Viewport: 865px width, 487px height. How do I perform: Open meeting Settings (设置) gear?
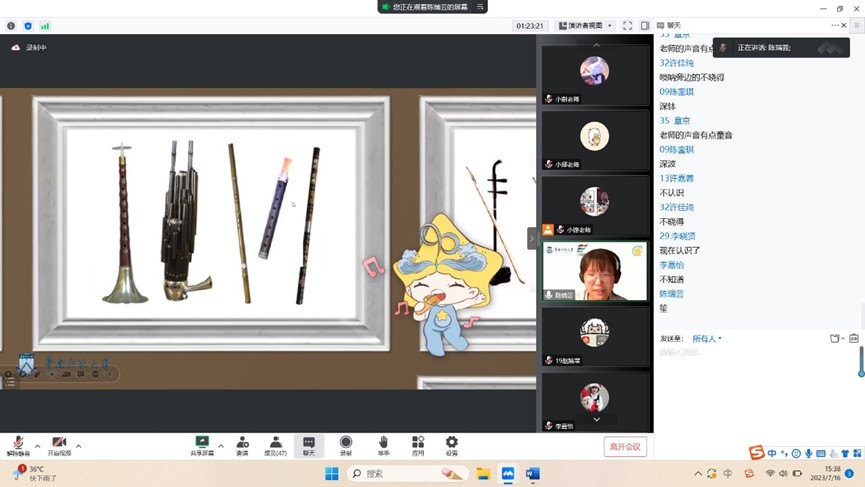452,445
